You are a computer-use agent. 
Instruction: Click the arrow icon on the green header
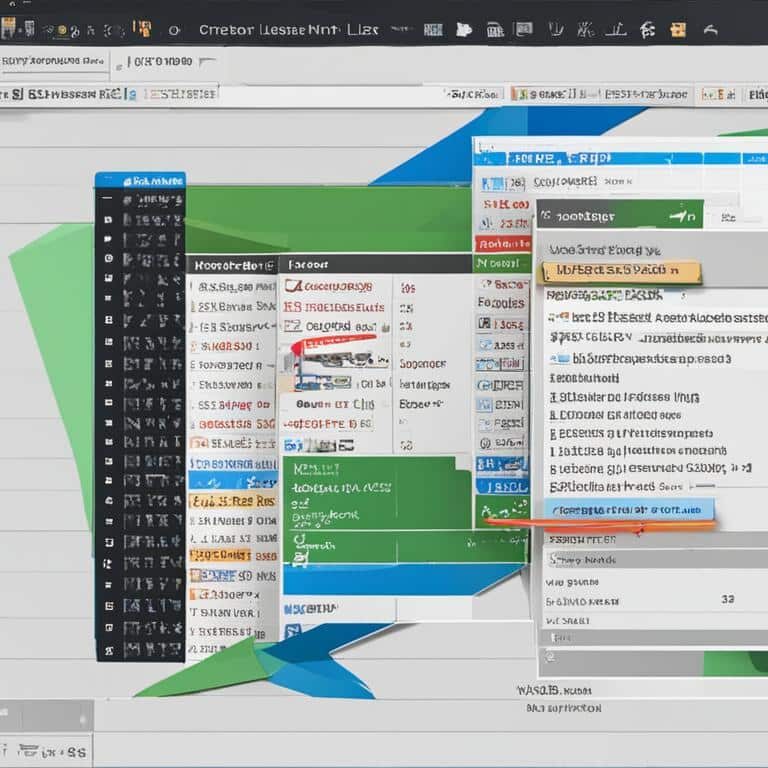(x=685, y=214)
